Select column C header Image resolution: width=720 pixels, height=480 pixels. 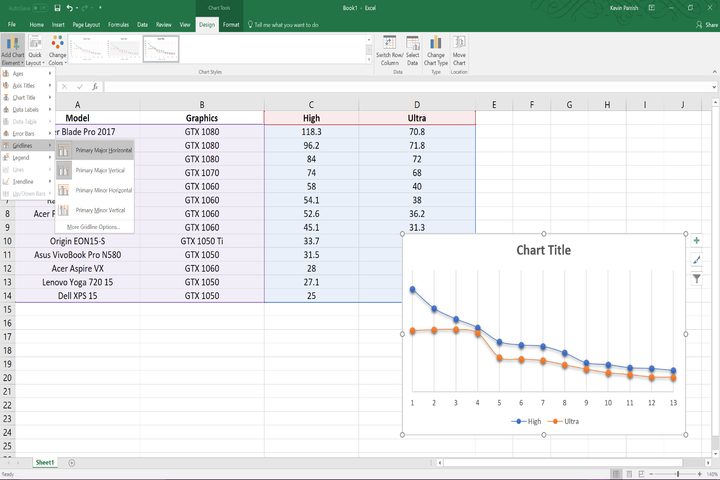311,105
